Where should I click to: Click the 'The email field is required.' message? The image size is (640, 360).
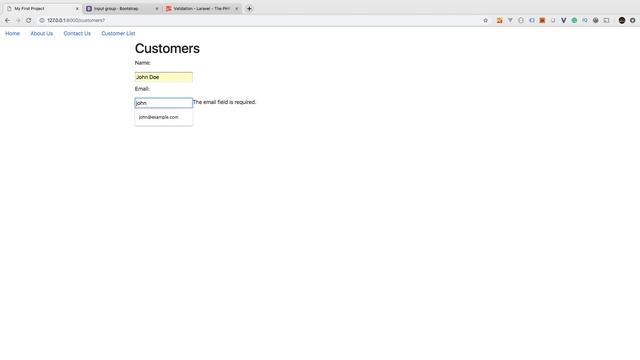coord(224,102)
